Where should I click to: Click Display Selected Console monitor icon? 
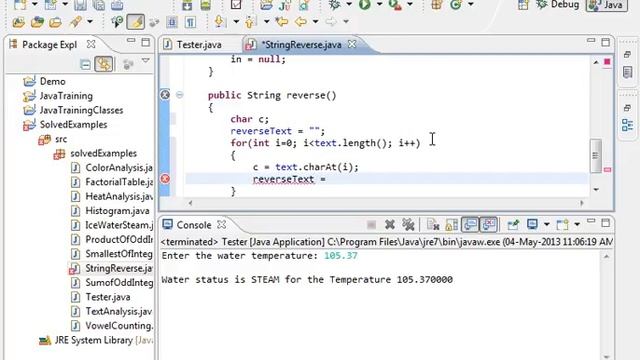point(532,224)
